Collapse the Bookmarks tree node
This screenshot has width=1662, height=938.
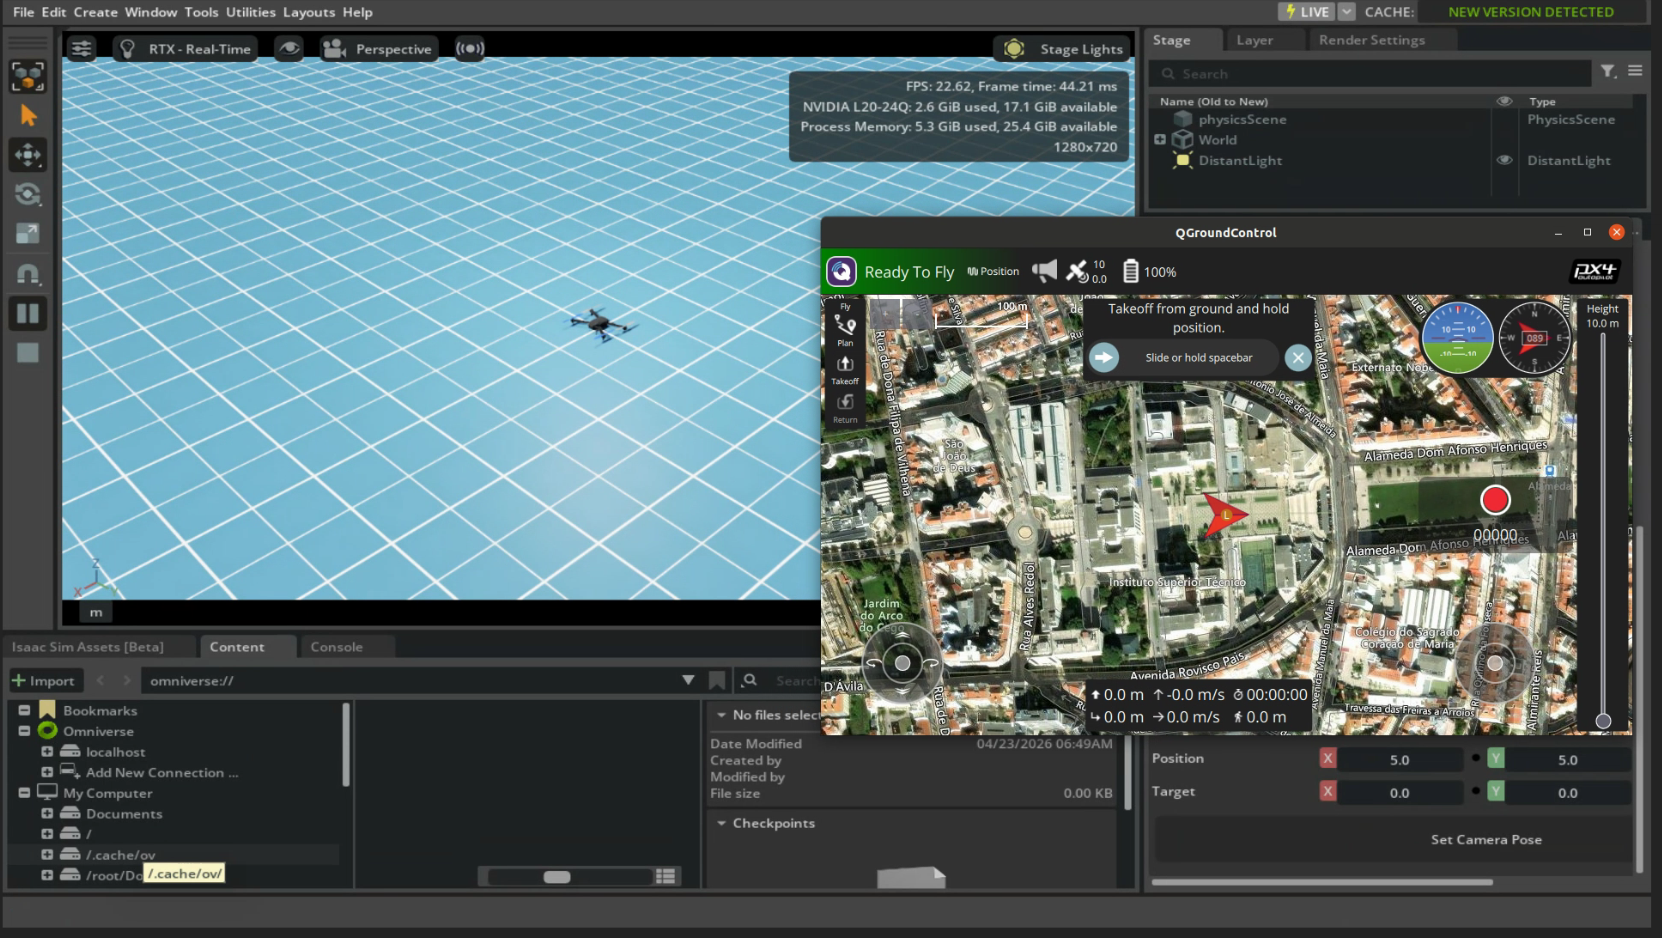click(x=24, y=711)
